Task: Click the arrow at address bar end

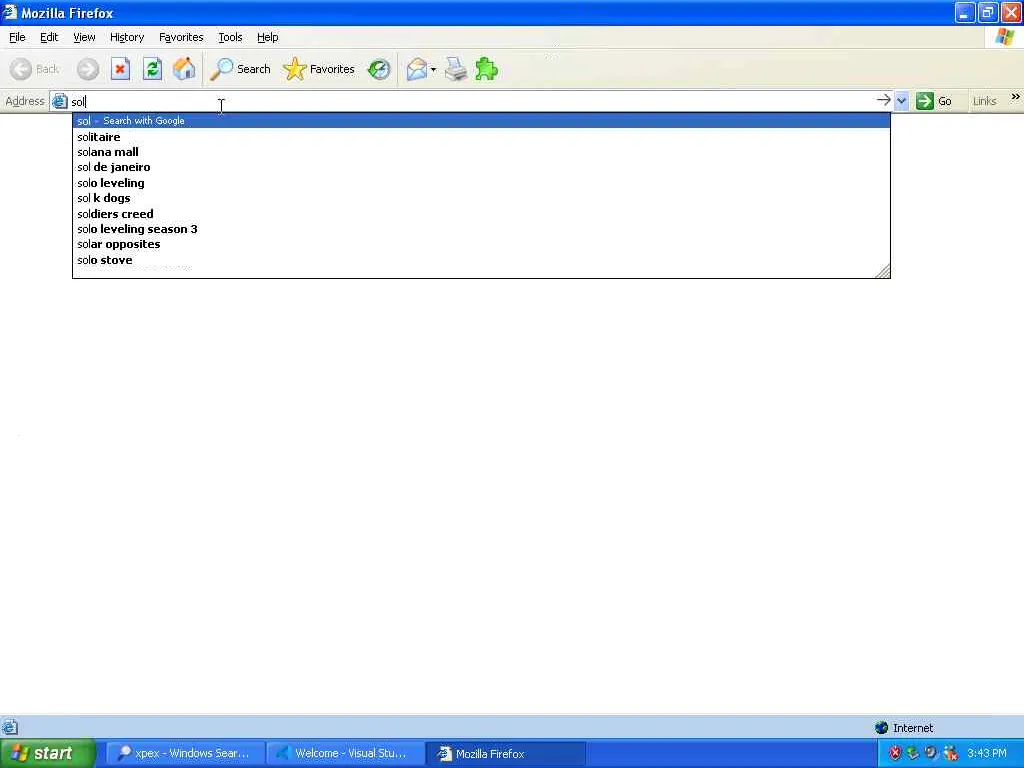Action: (x=883, y=101)
